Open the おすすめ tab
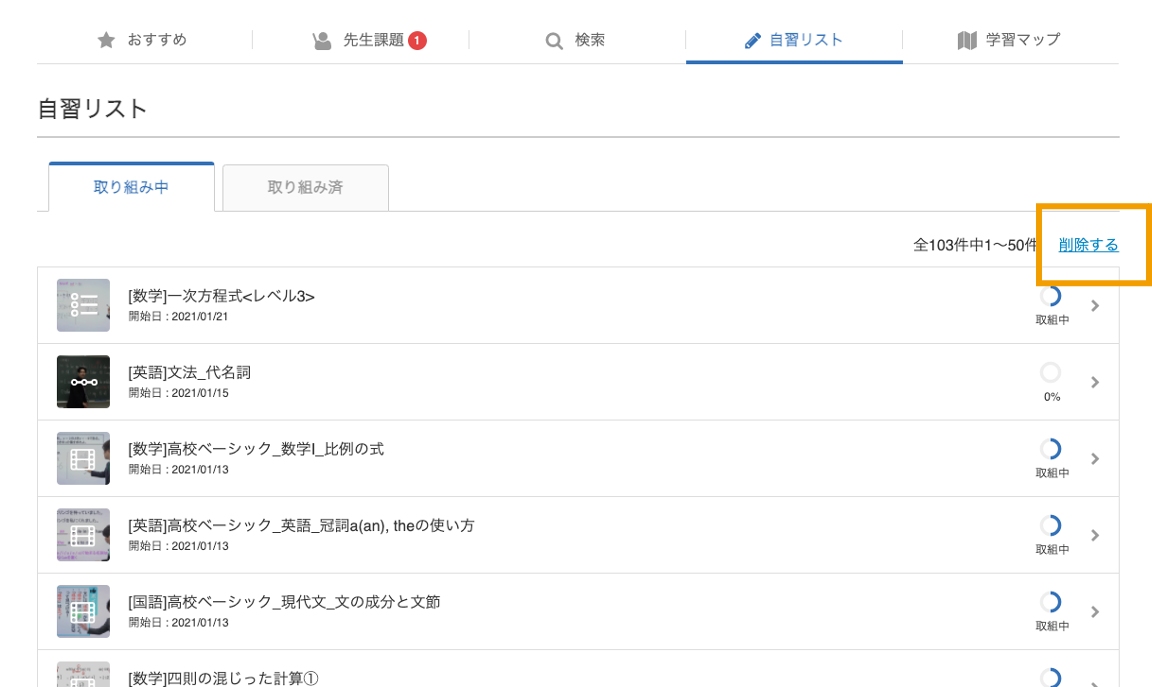This screenshot has height=687, width=1152. click(x=143, y=40)
